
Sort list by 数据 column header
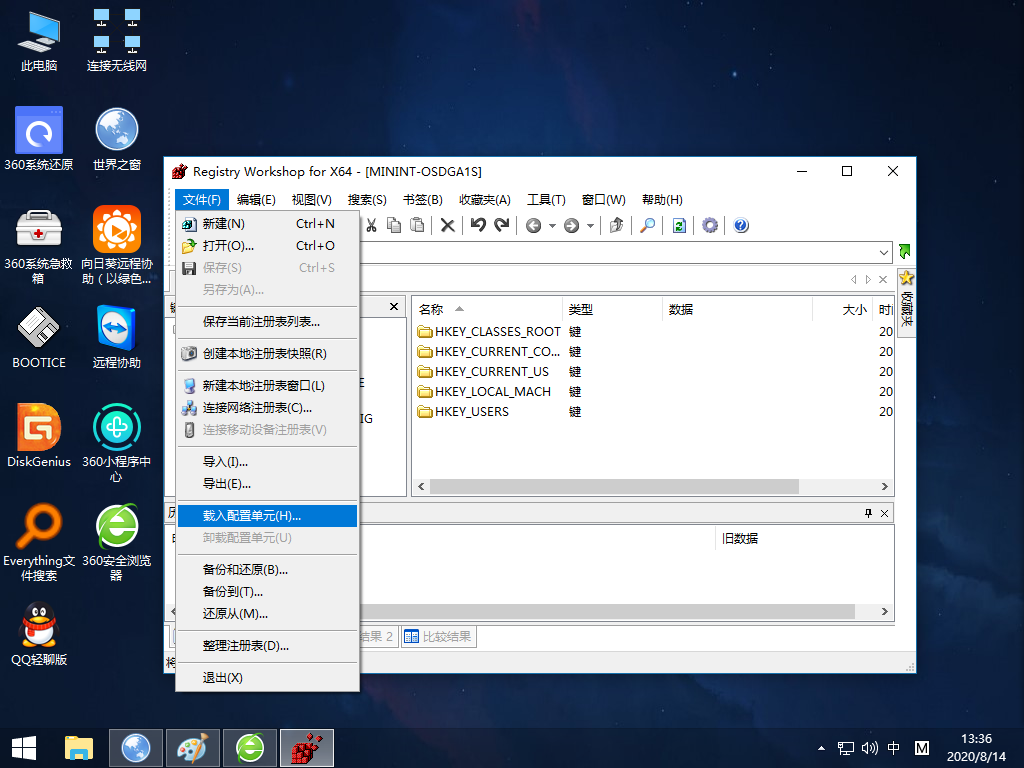[737, 310]
